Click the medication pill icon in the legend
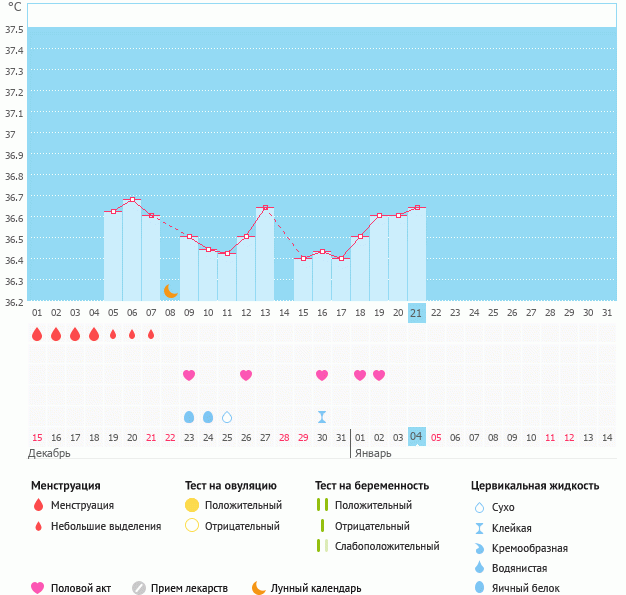This screenshot has width=626, height=595. tap(139, 588)
